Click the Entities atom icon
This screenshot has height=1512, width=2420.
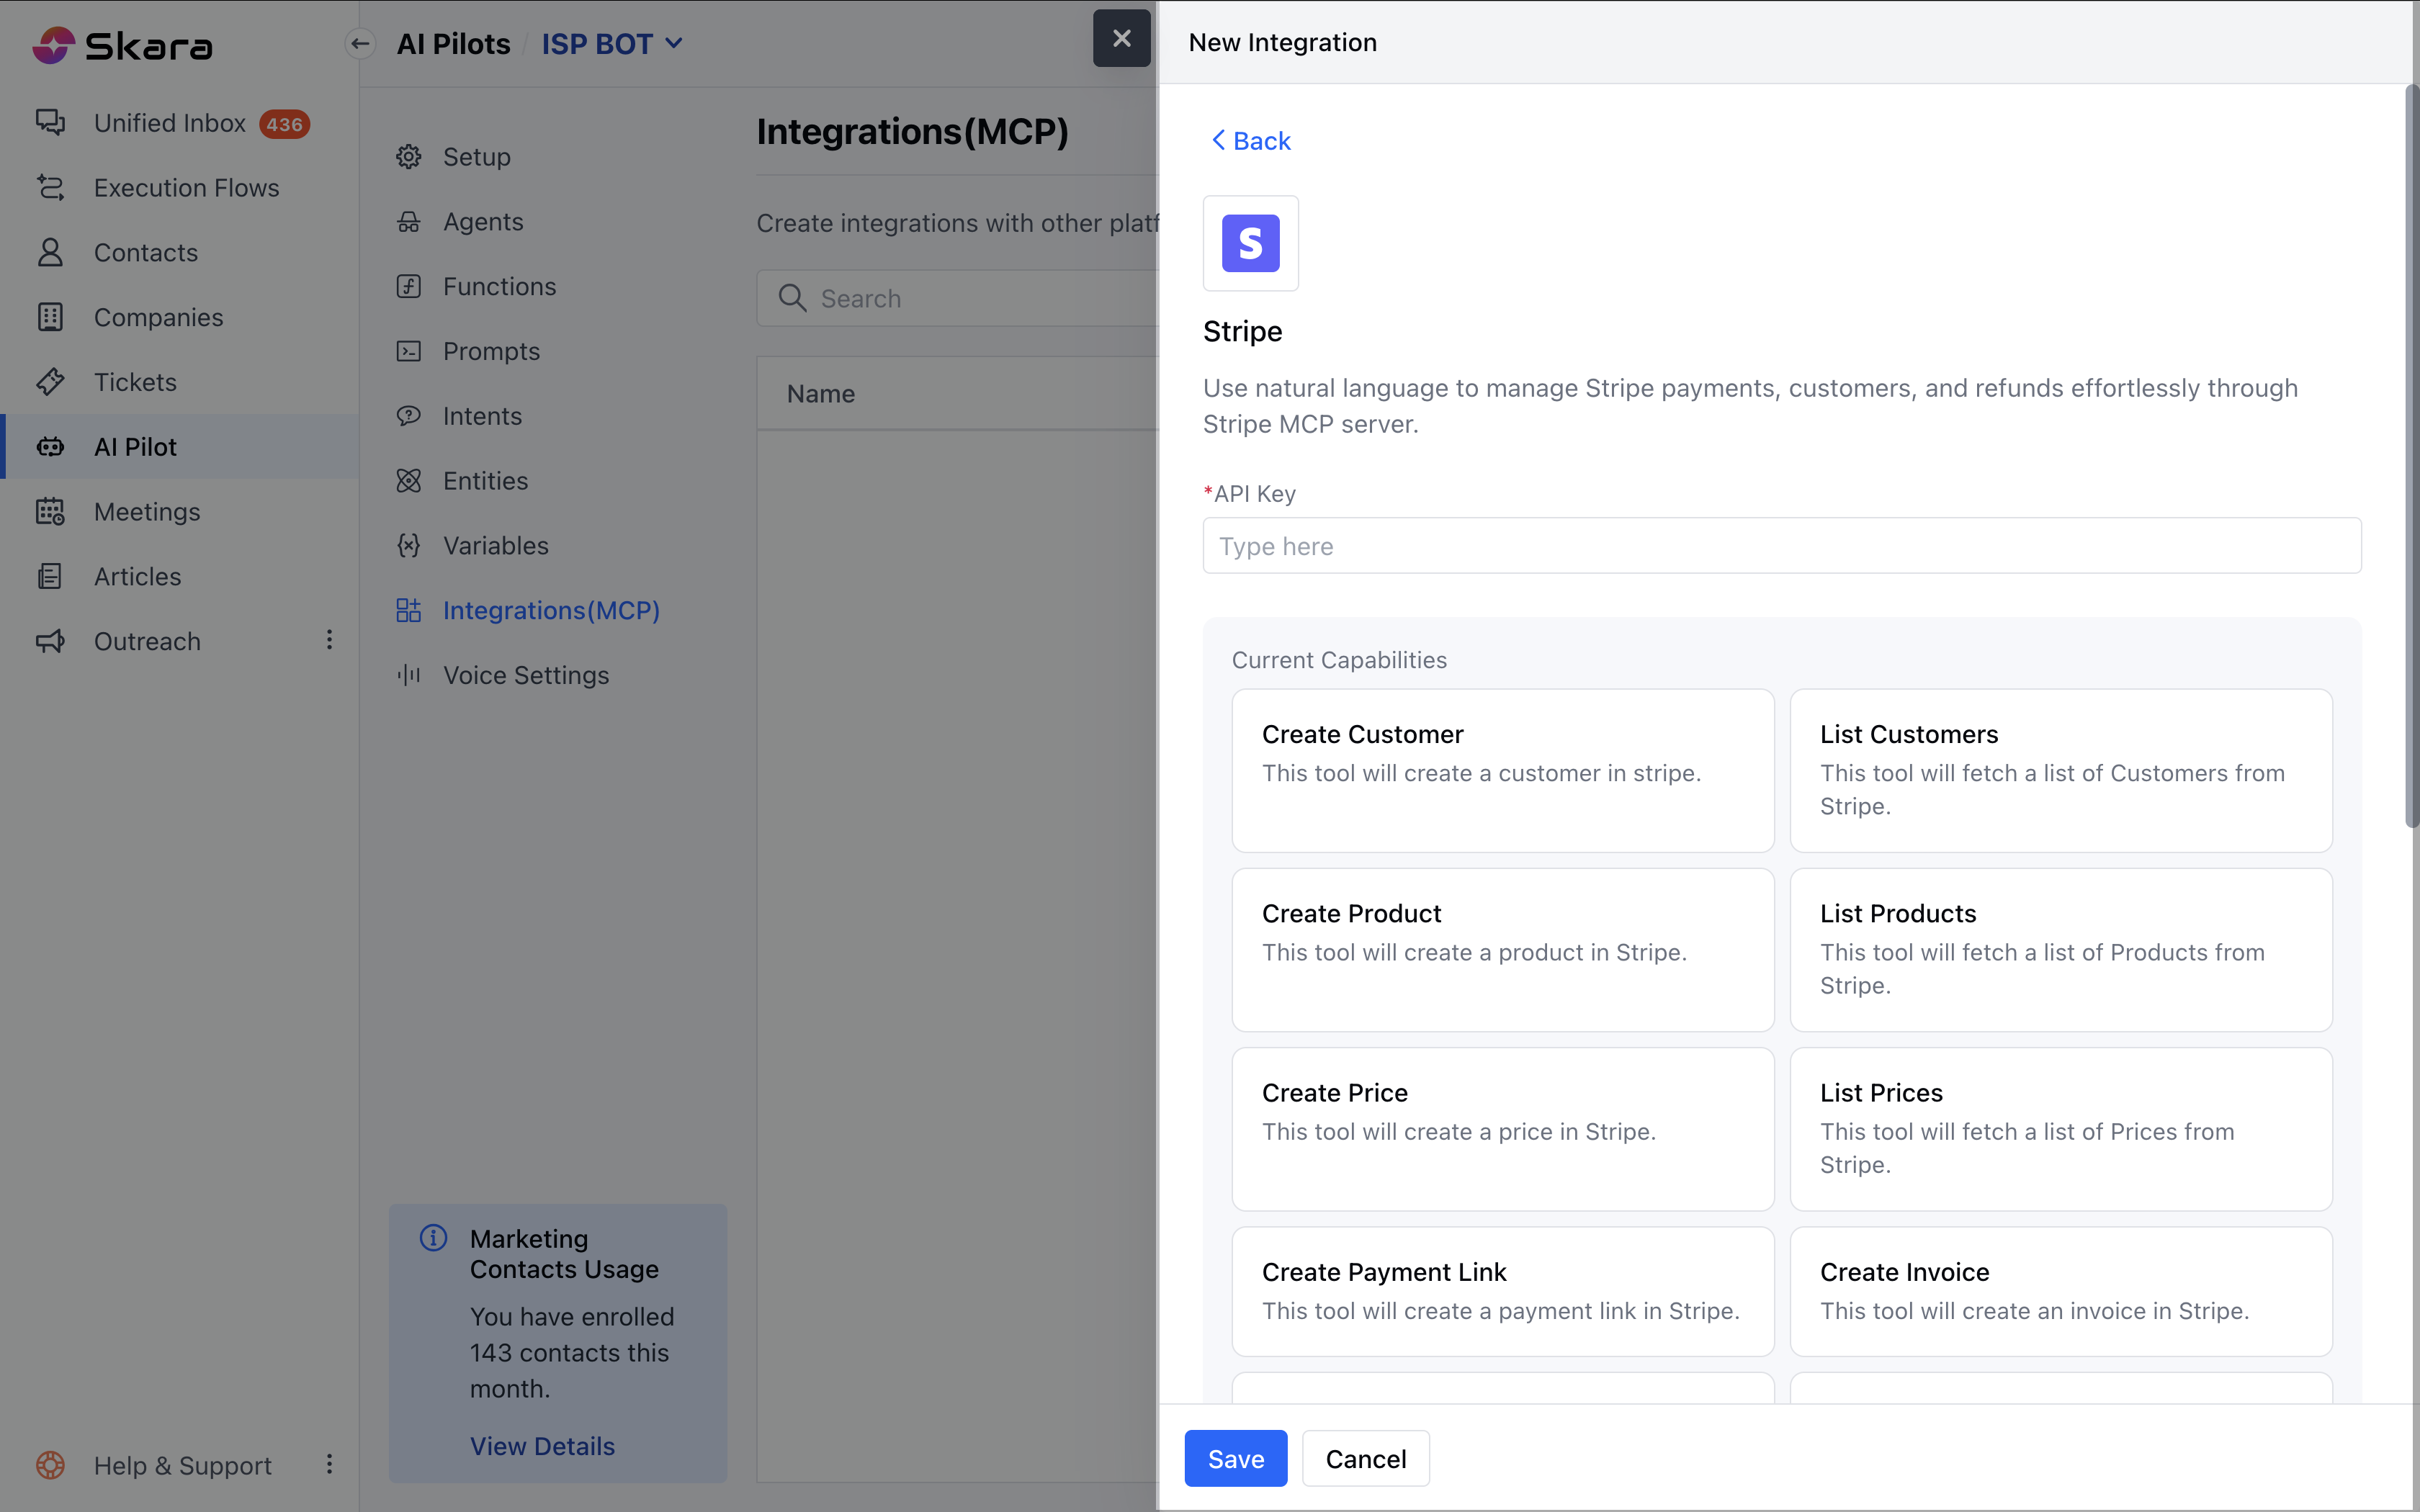(408, 481)
